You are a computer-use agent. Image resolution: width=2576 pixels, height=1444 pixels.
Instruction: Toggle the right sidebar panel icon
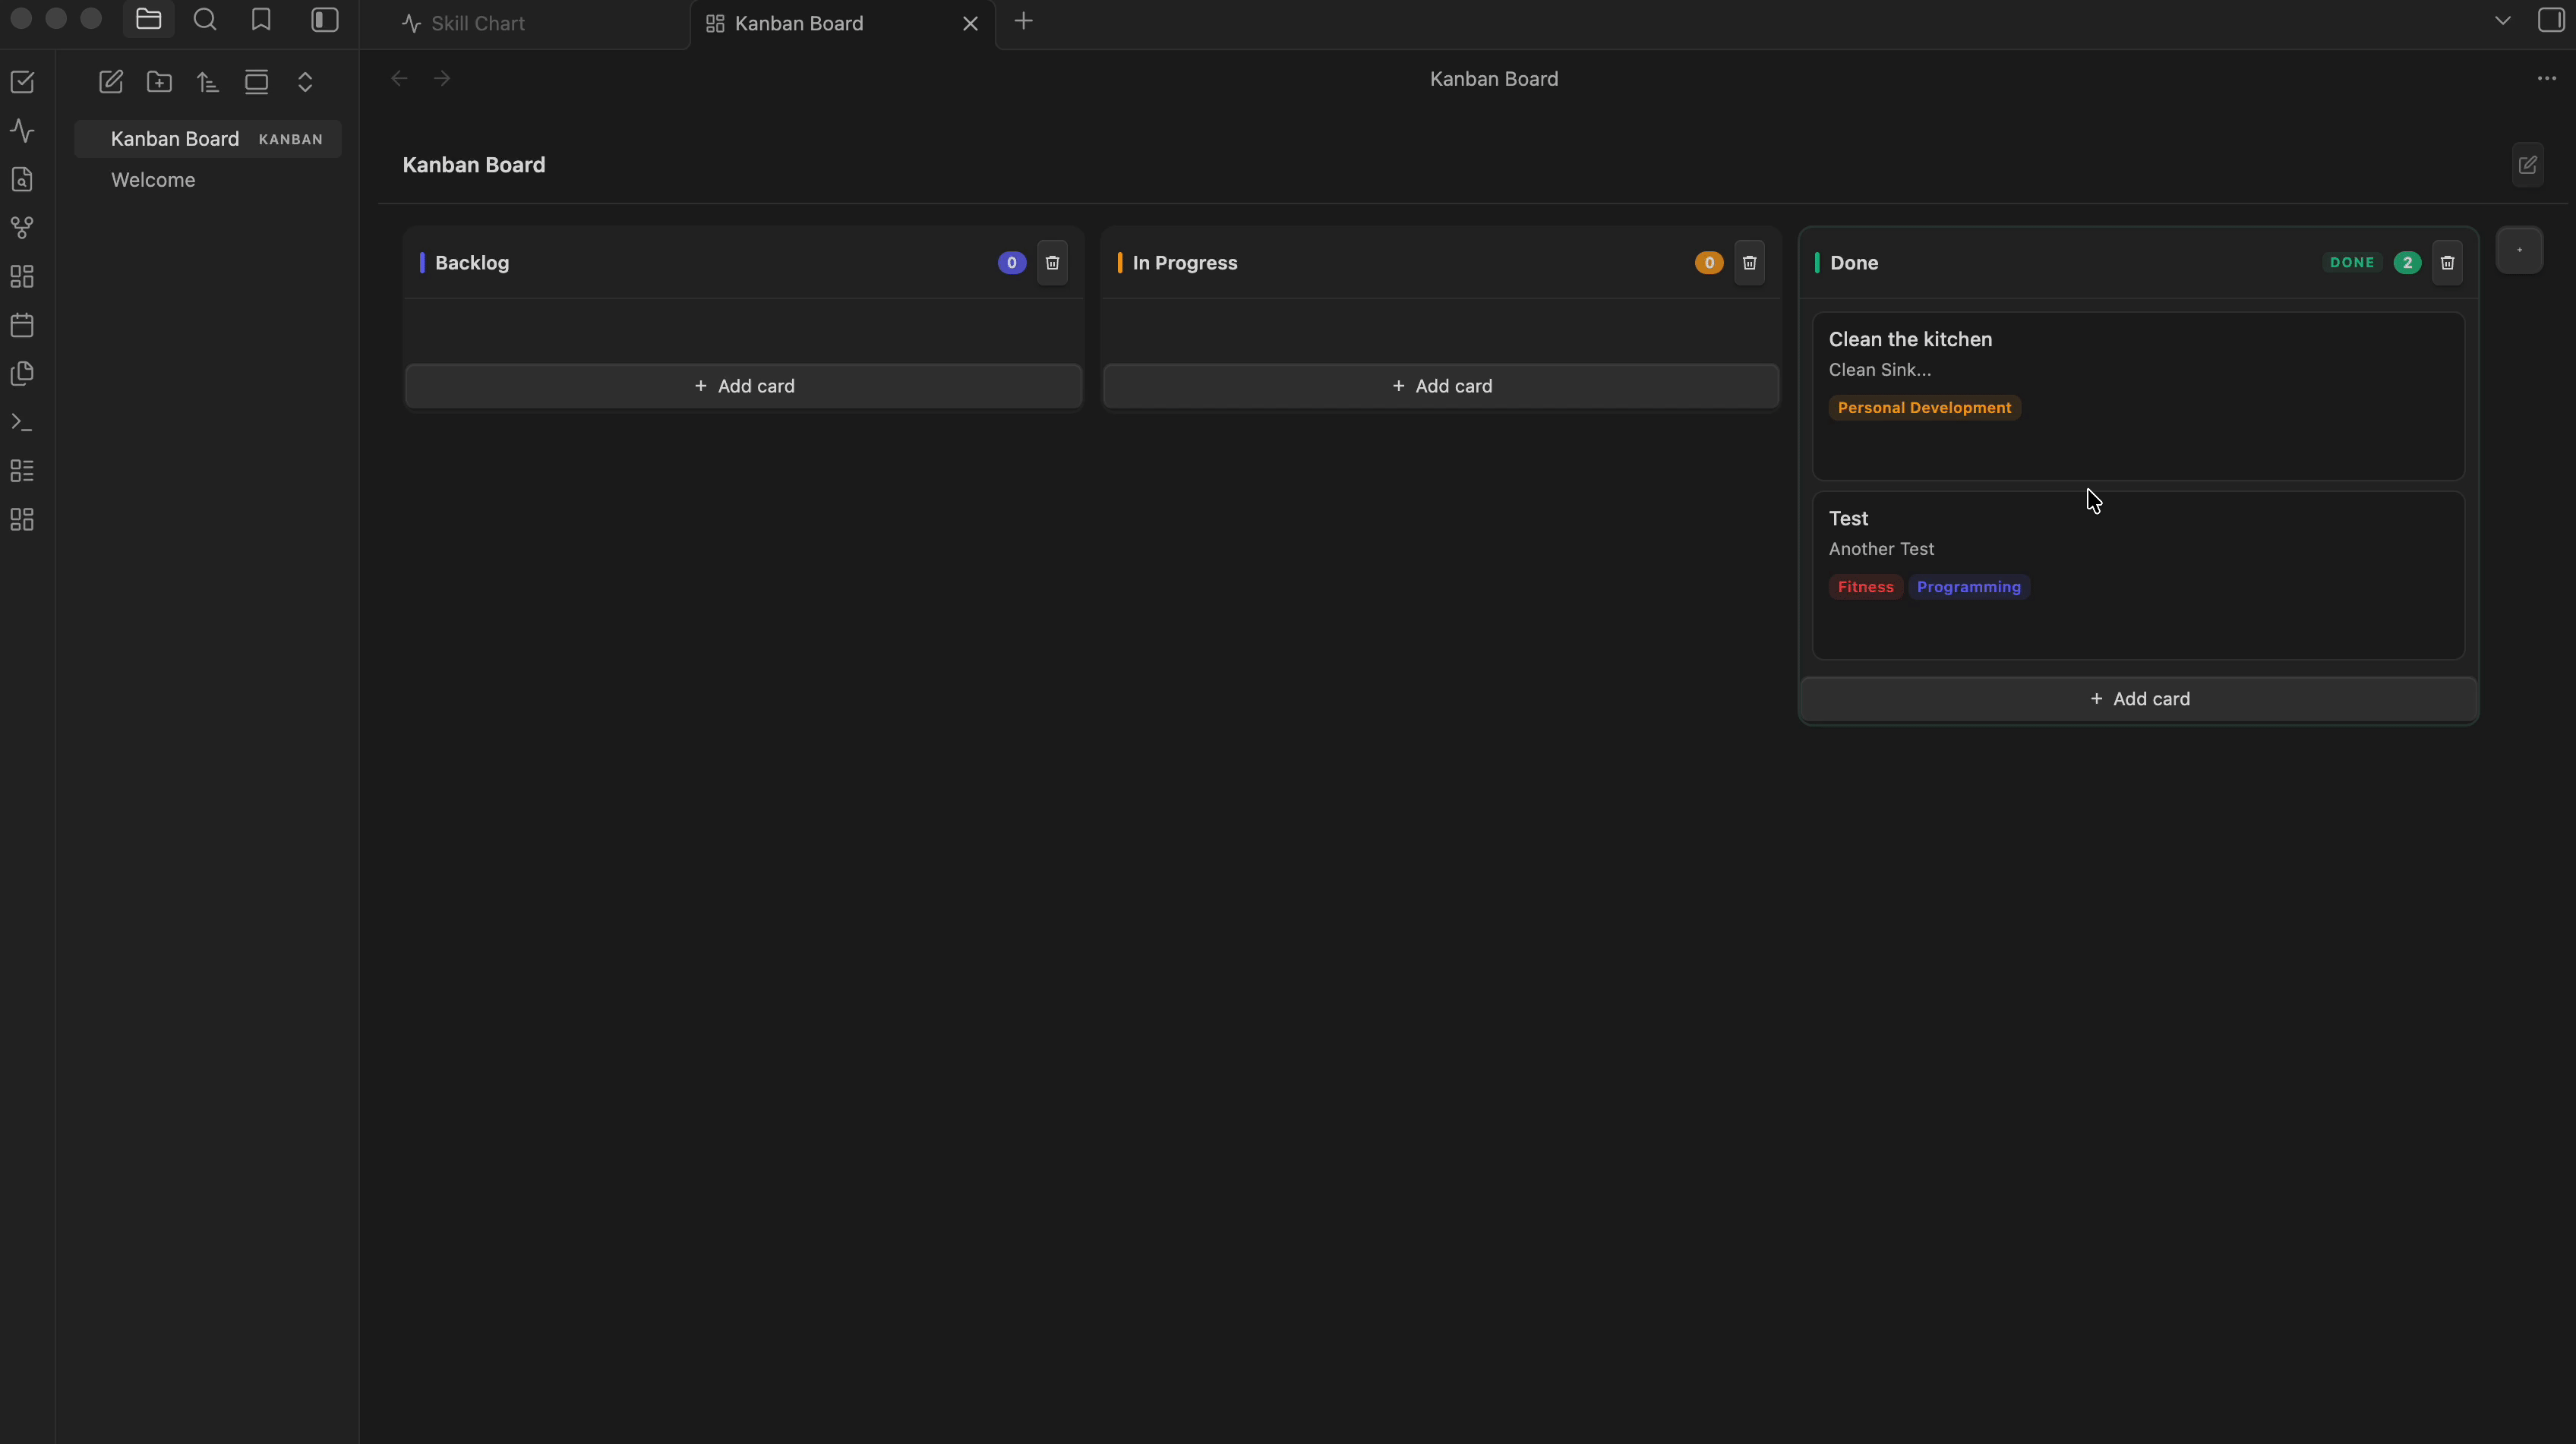[2551, 20]
